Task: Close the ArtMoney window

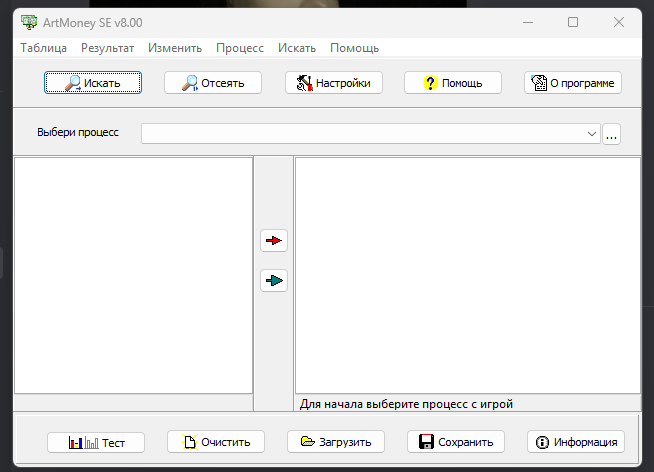Action: click(x=619, y=22)
